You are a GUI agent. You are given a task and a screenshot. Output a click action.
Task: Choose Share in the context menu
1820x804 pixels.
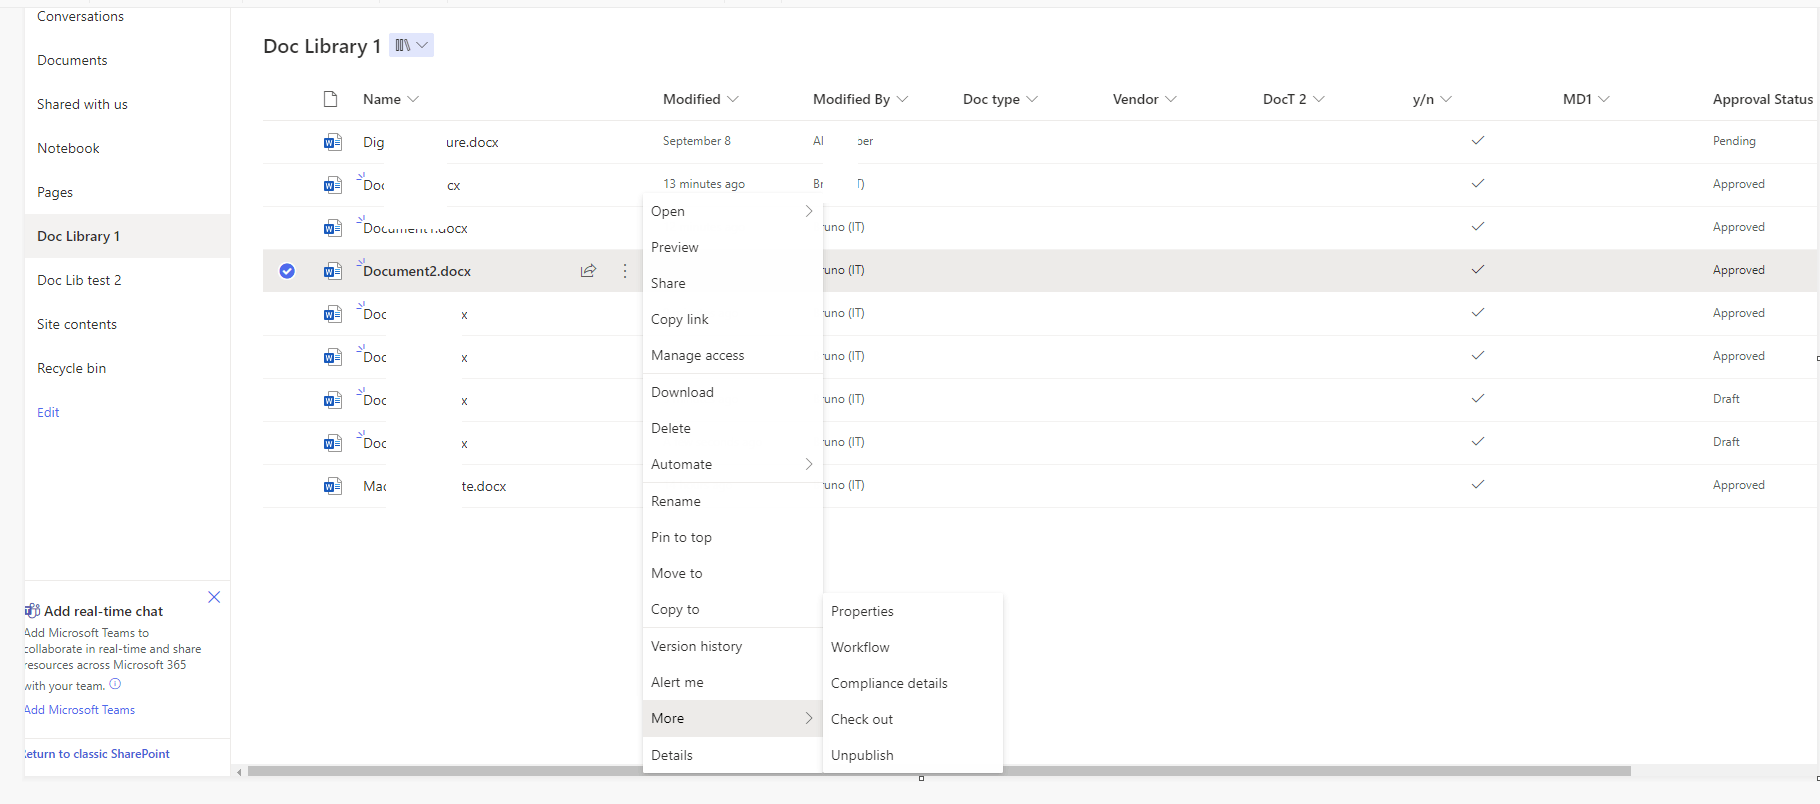pyautogui.click(x=732, y=283)
